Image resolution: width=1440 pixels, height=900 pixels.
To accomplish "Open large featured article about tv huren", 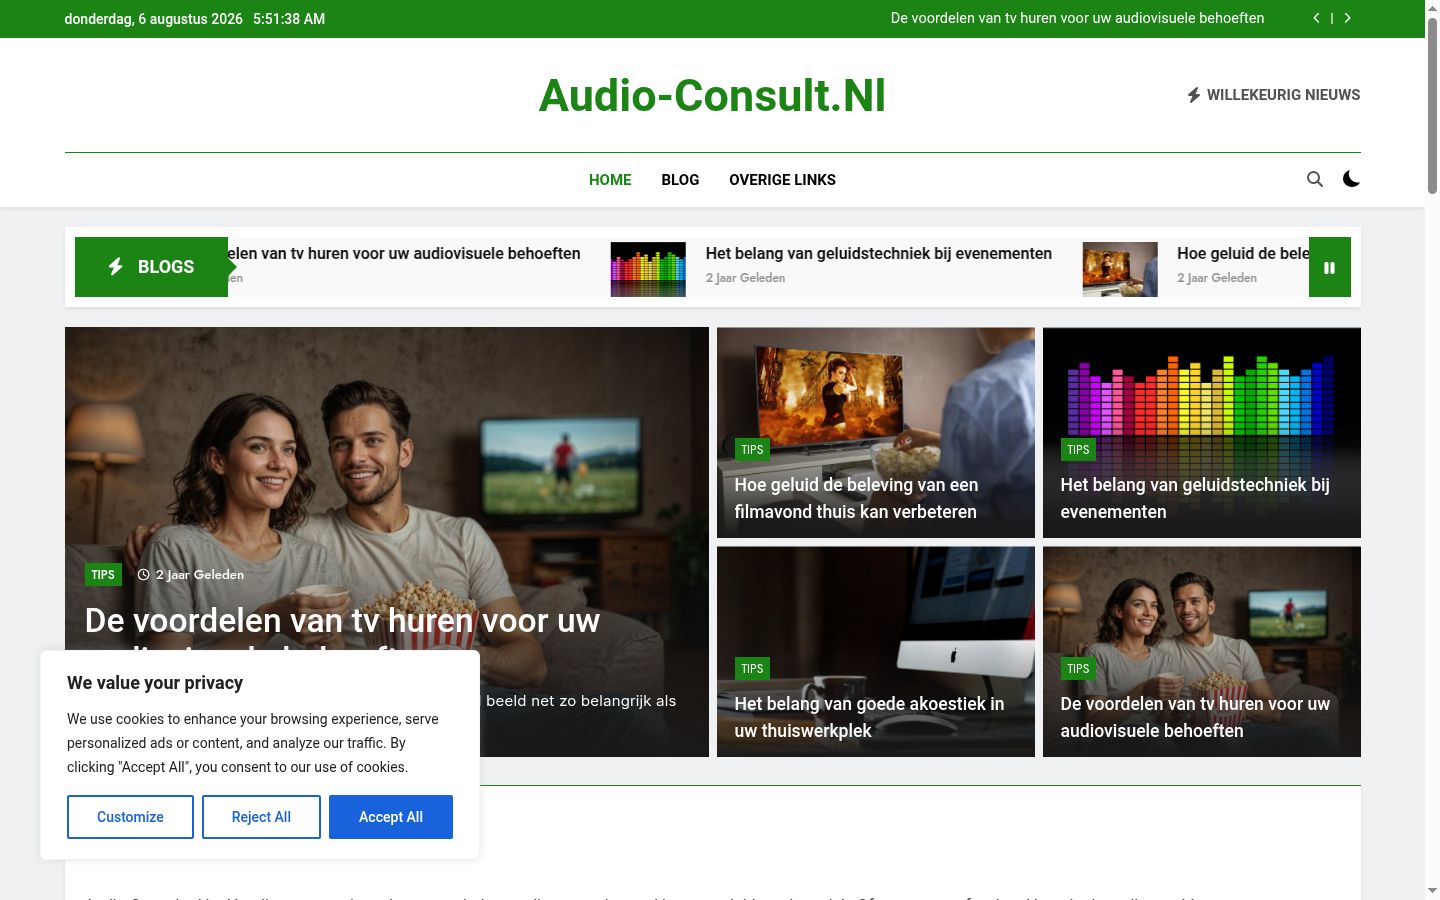I will (342, 621).
